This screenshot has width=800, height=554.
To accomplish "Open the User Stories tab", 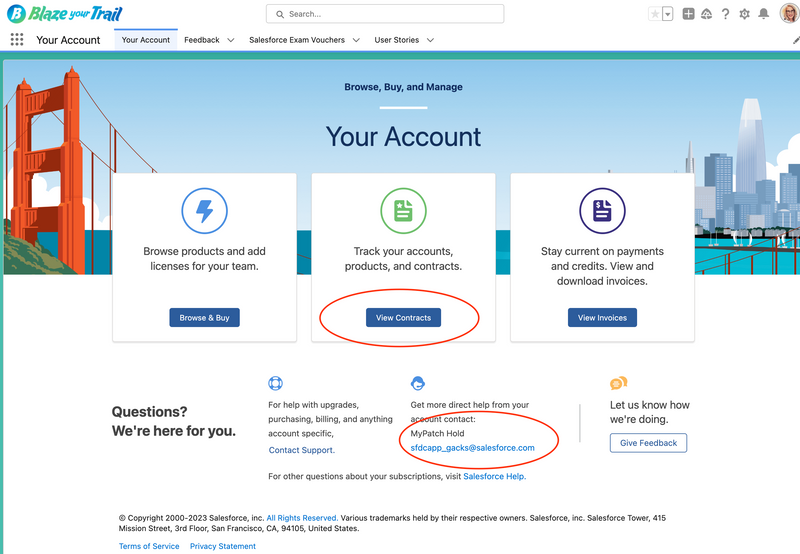I will (396, 40).
